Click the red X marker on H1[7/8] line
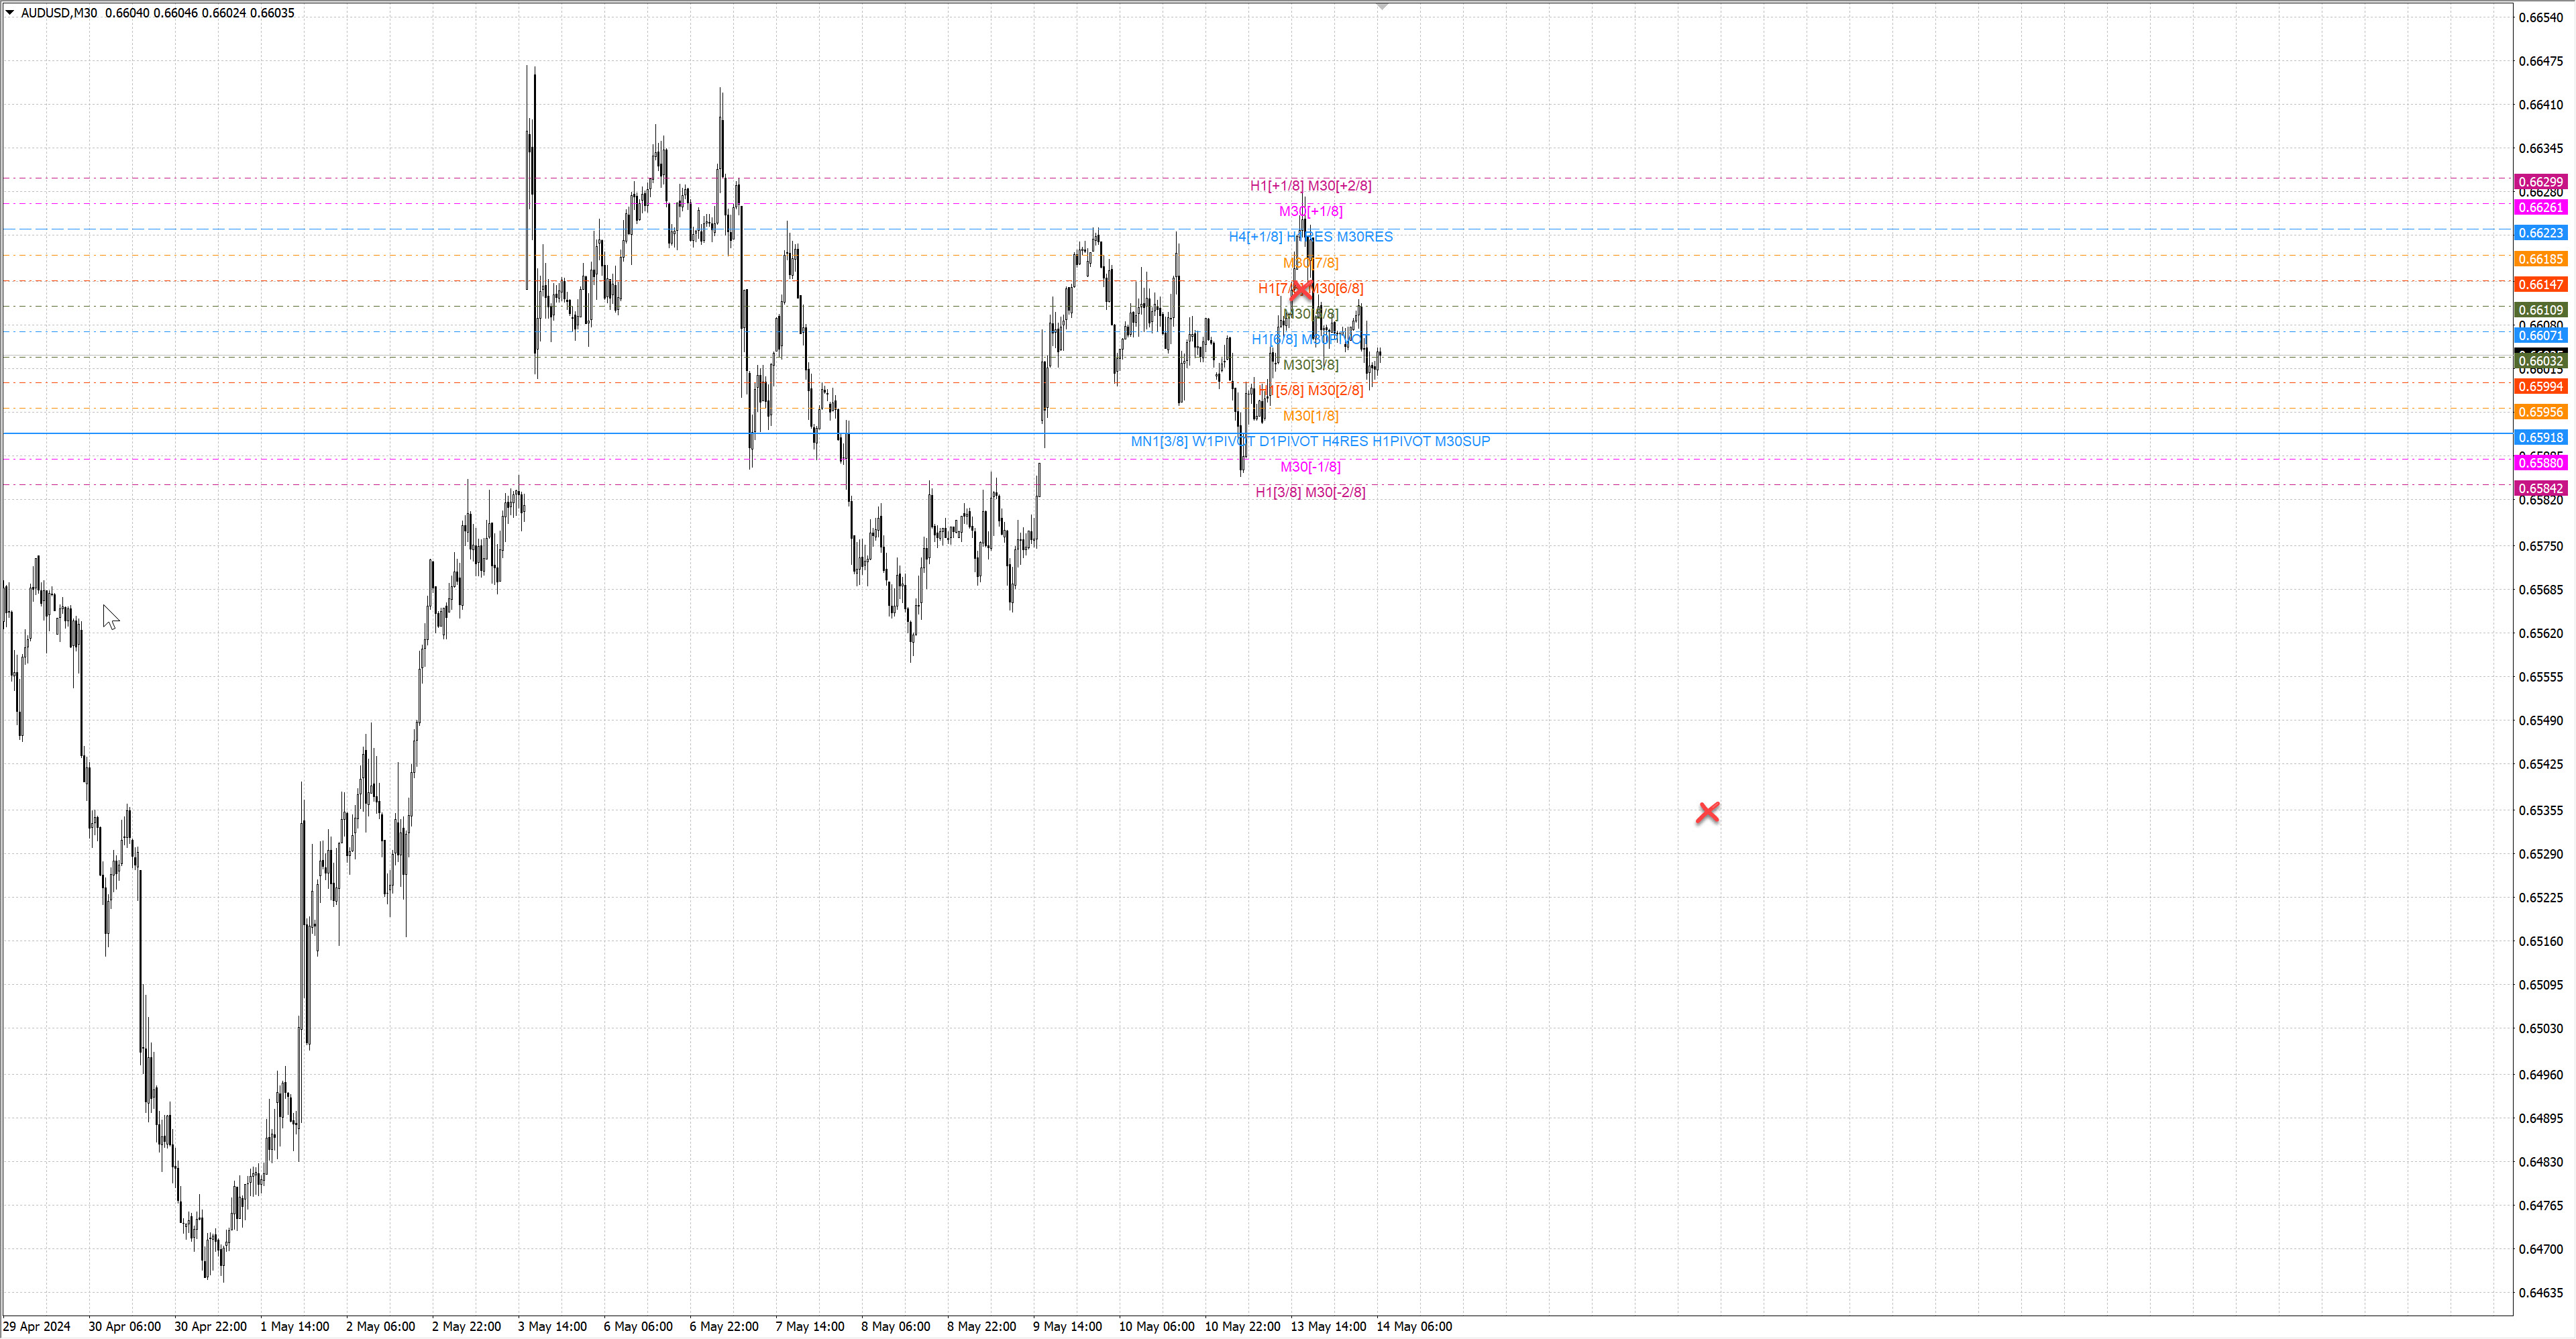Screen dimensions: 2576x1339 coord(1301,290)
